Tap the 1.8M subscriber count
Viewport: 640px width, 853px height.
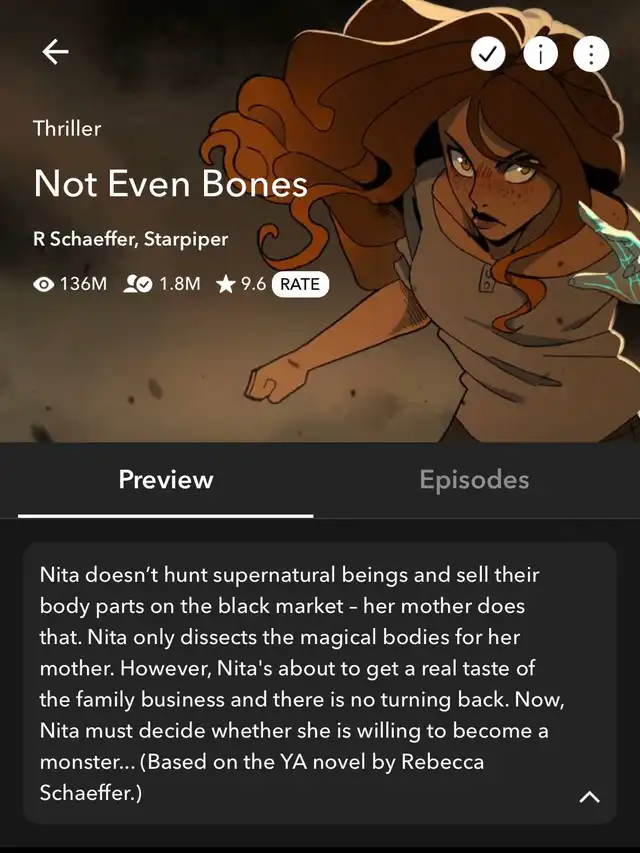click(x=180, y=284)
